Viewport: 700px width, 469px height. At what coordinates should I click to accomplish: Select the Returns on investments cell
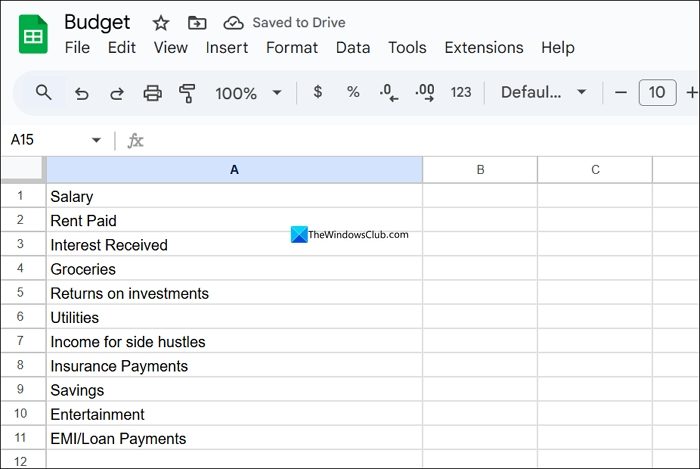coord(234,293)
